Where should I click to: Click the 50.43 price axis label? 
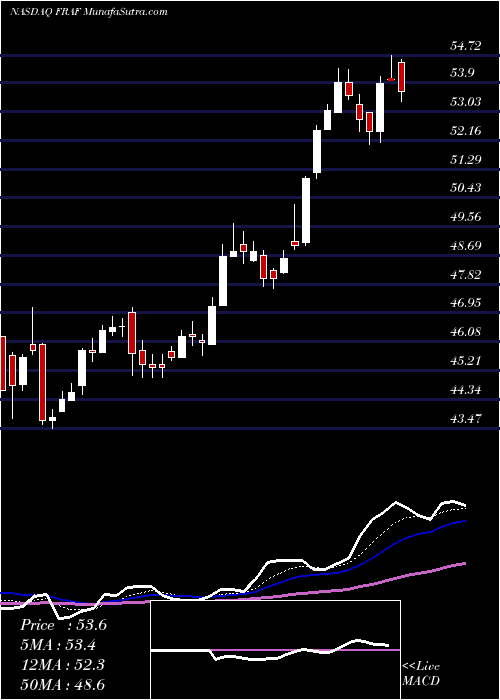coord(466,188)
